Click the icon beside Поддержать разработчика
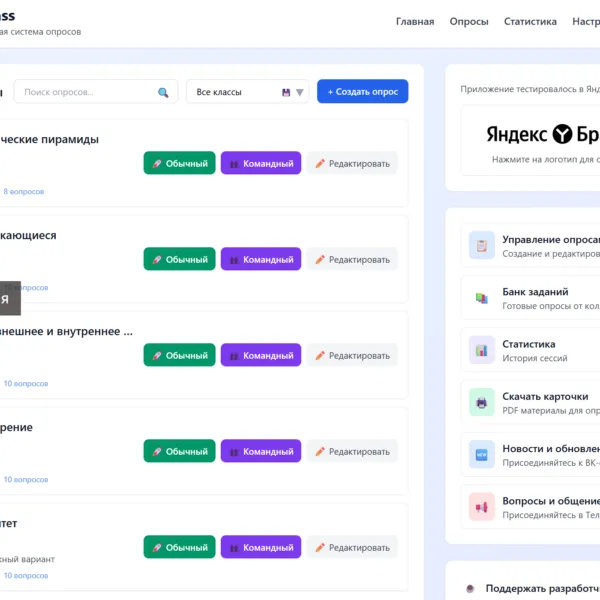This screenshot has width=600, height=600. click(470, 588)
